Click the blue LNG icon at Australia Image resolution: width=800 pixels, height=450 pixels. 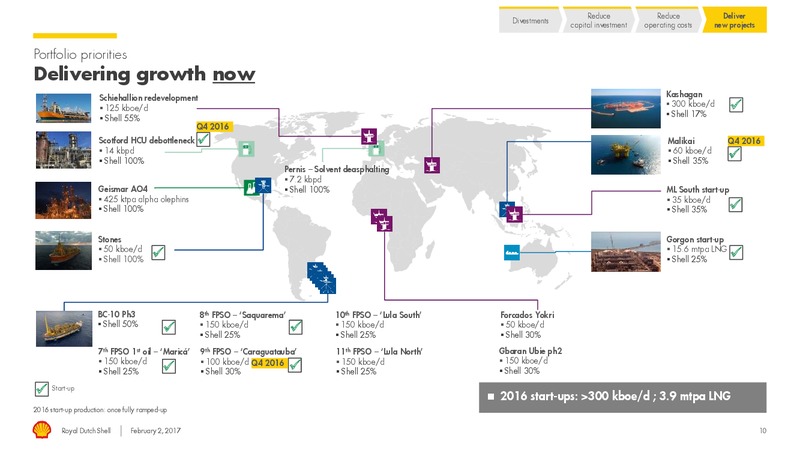click(x=512, y=253)
